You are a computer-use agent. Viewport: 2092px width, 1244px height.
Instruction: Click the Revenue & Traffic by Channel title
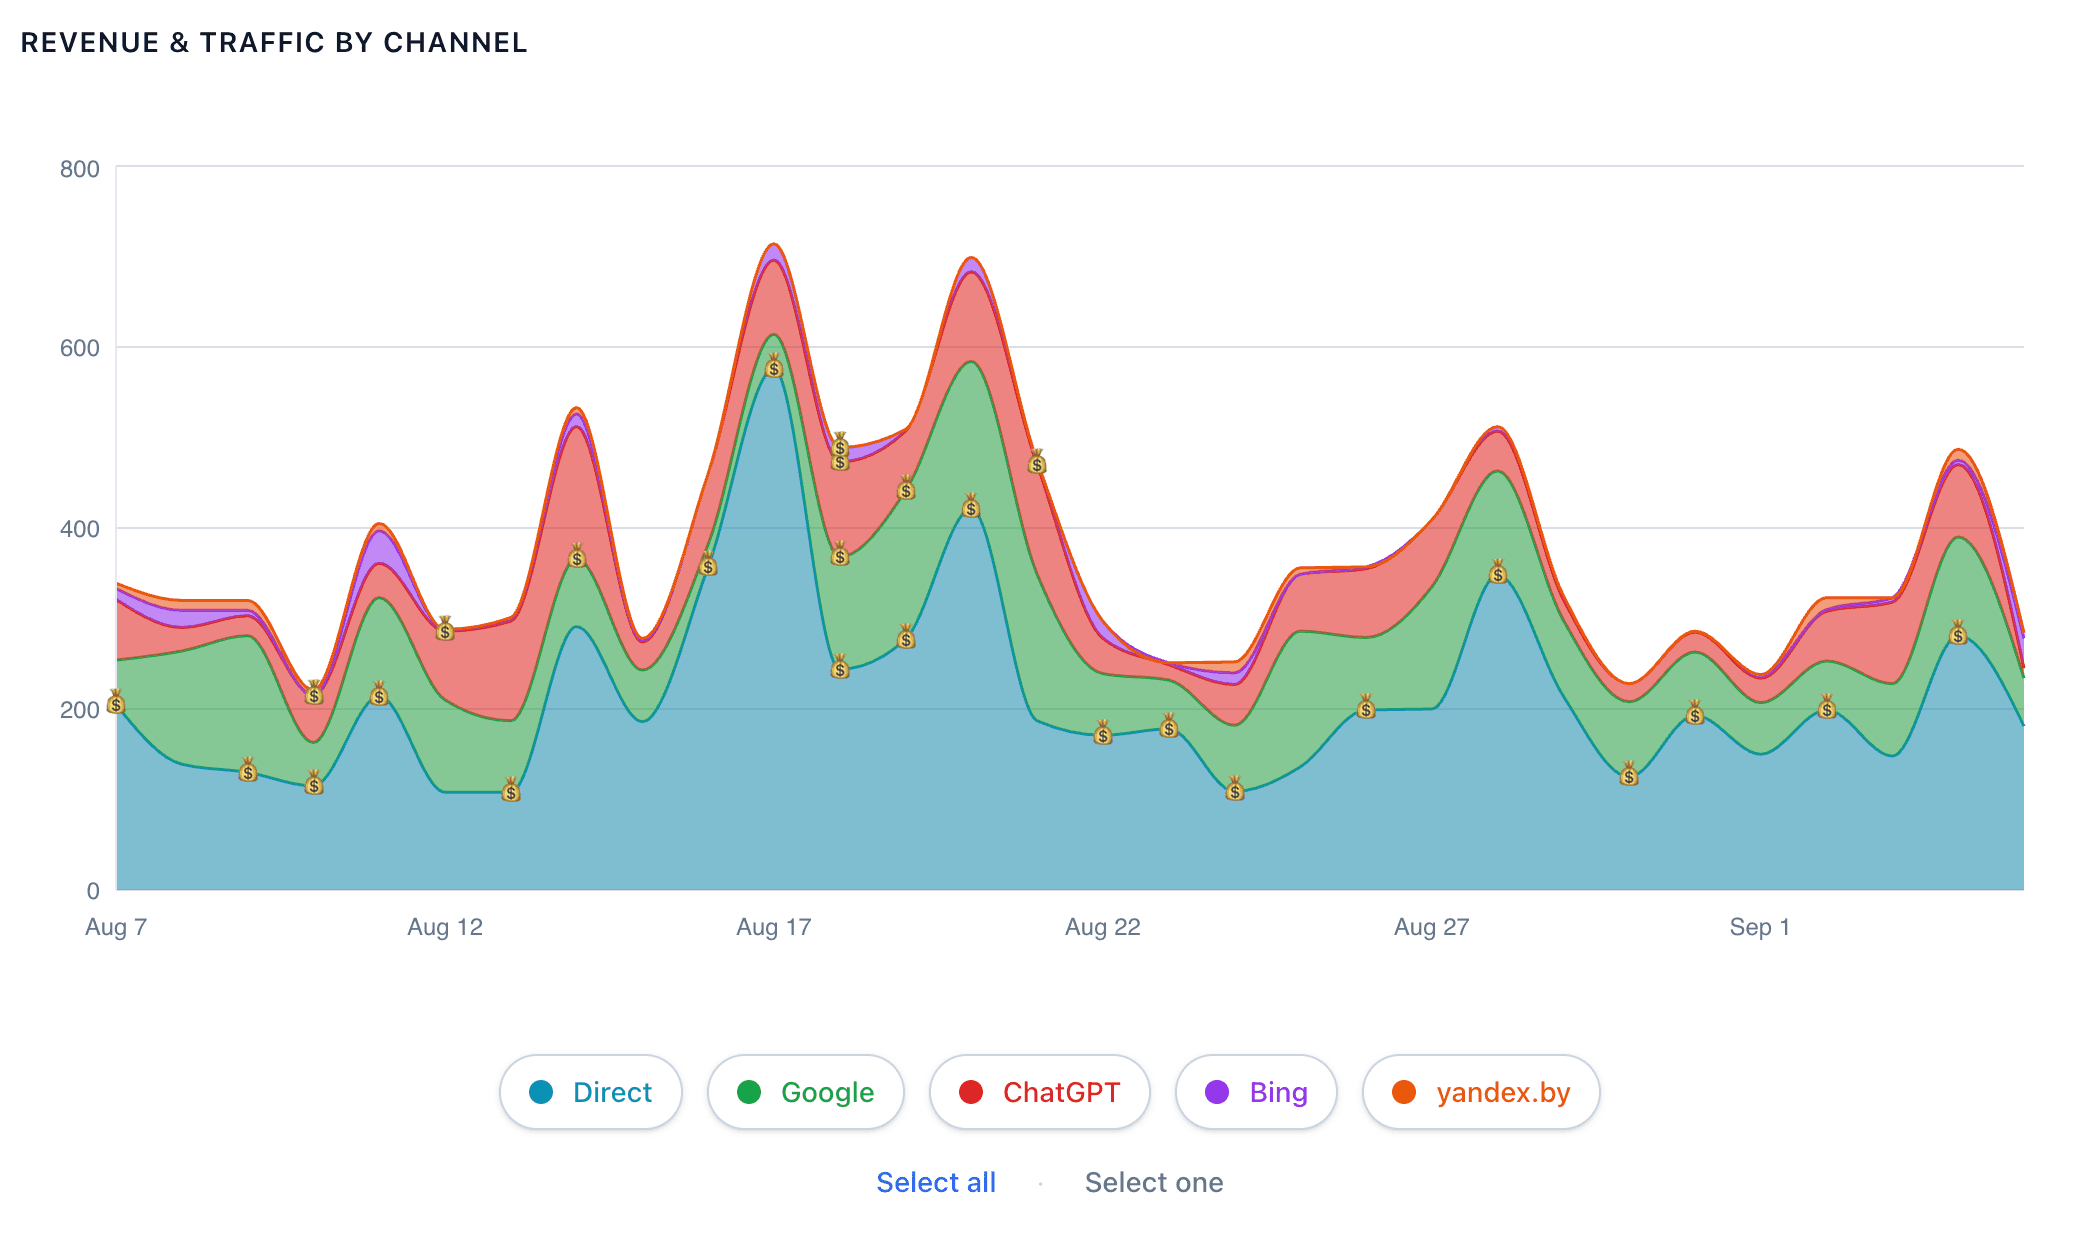coord(274,43)
